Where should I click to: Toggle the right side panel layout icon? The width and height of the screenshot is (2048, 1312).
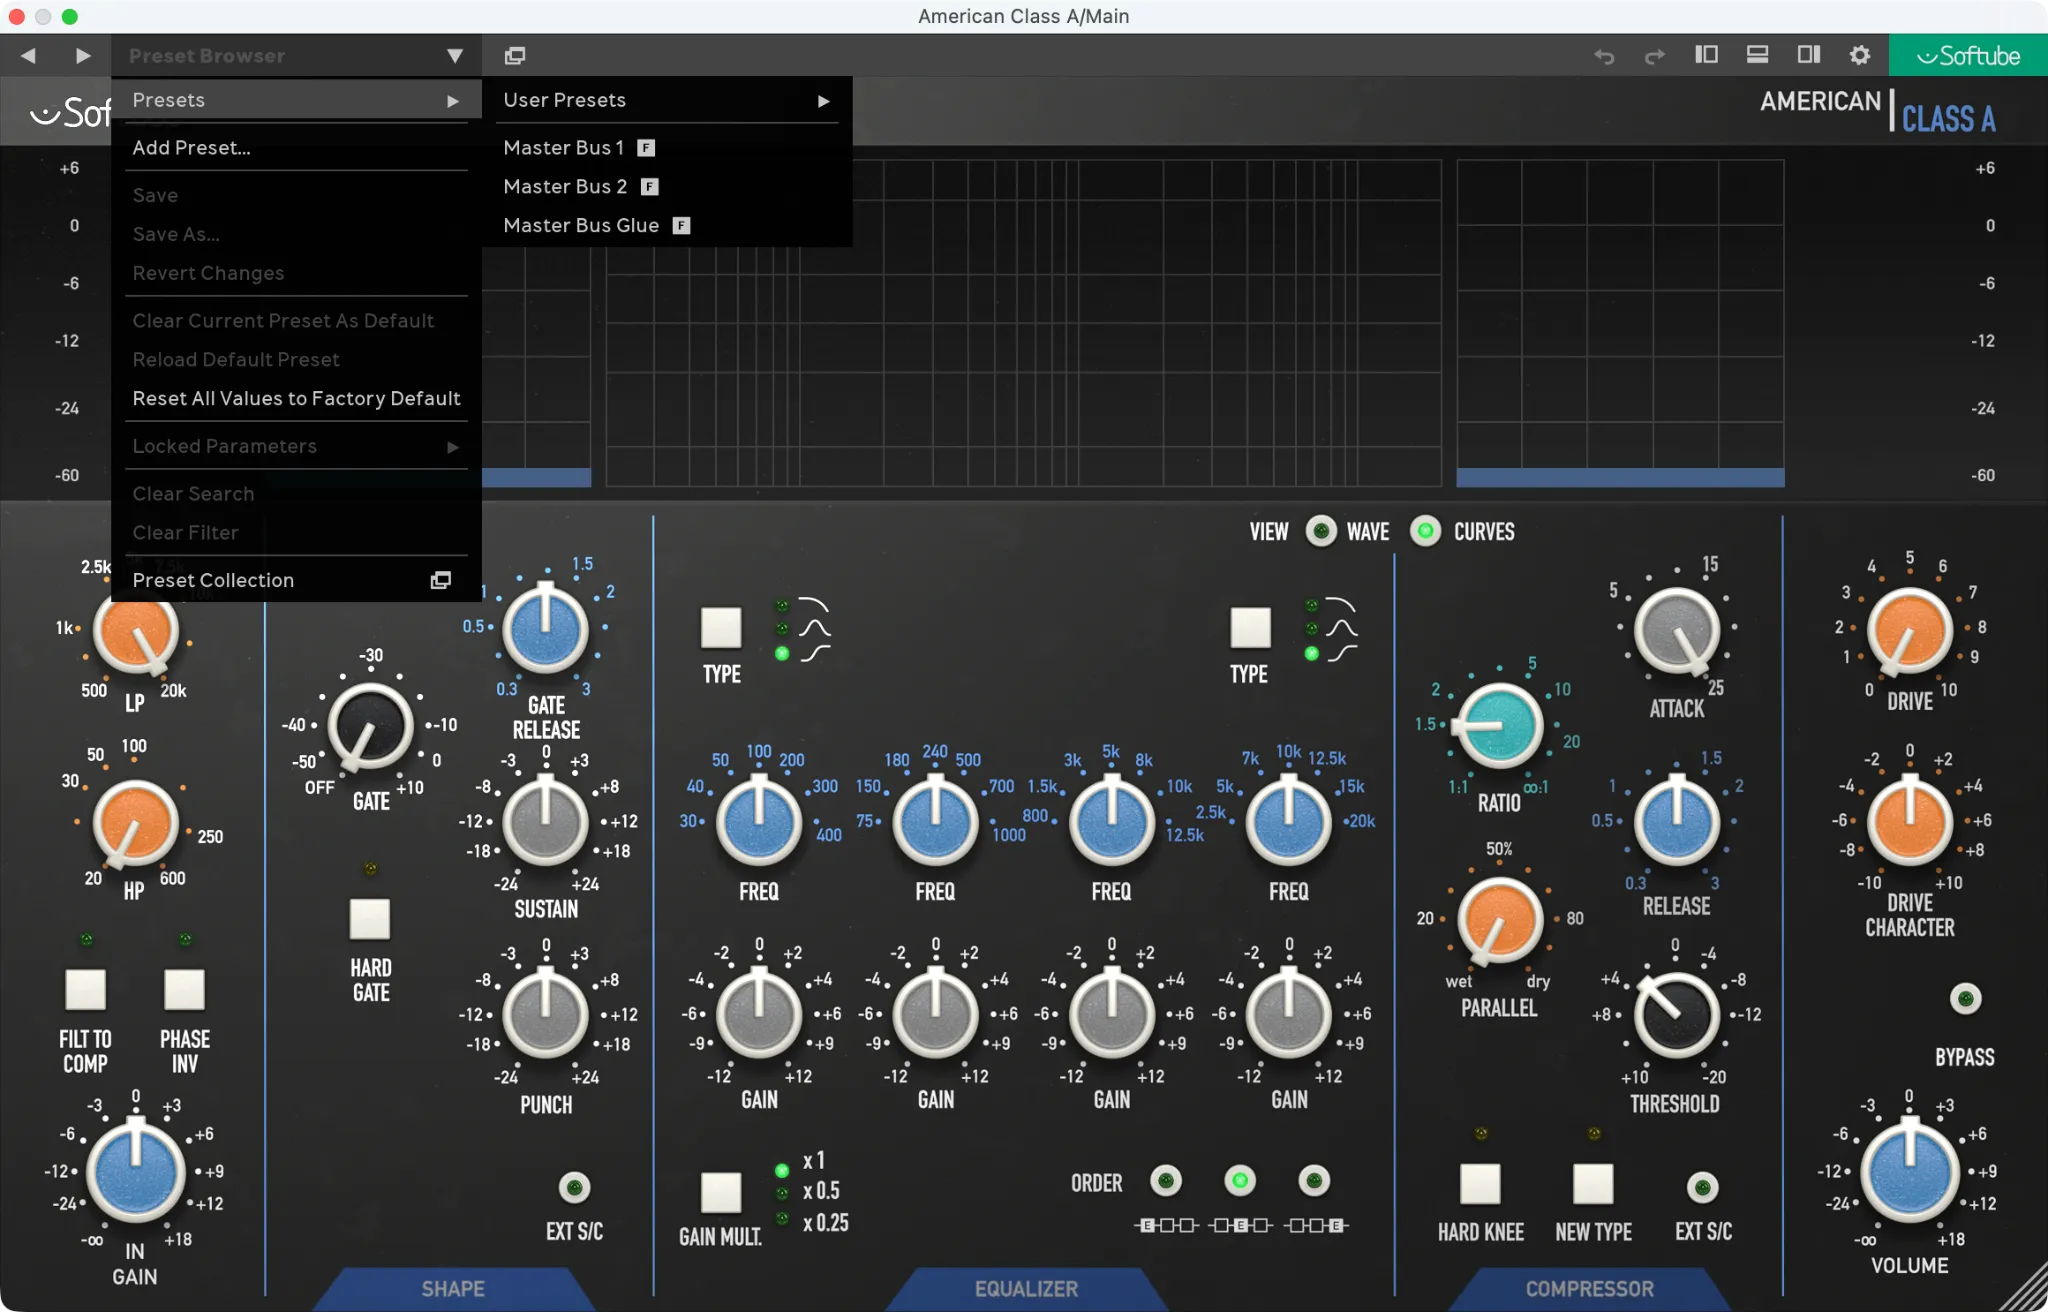pos(1808,55)
